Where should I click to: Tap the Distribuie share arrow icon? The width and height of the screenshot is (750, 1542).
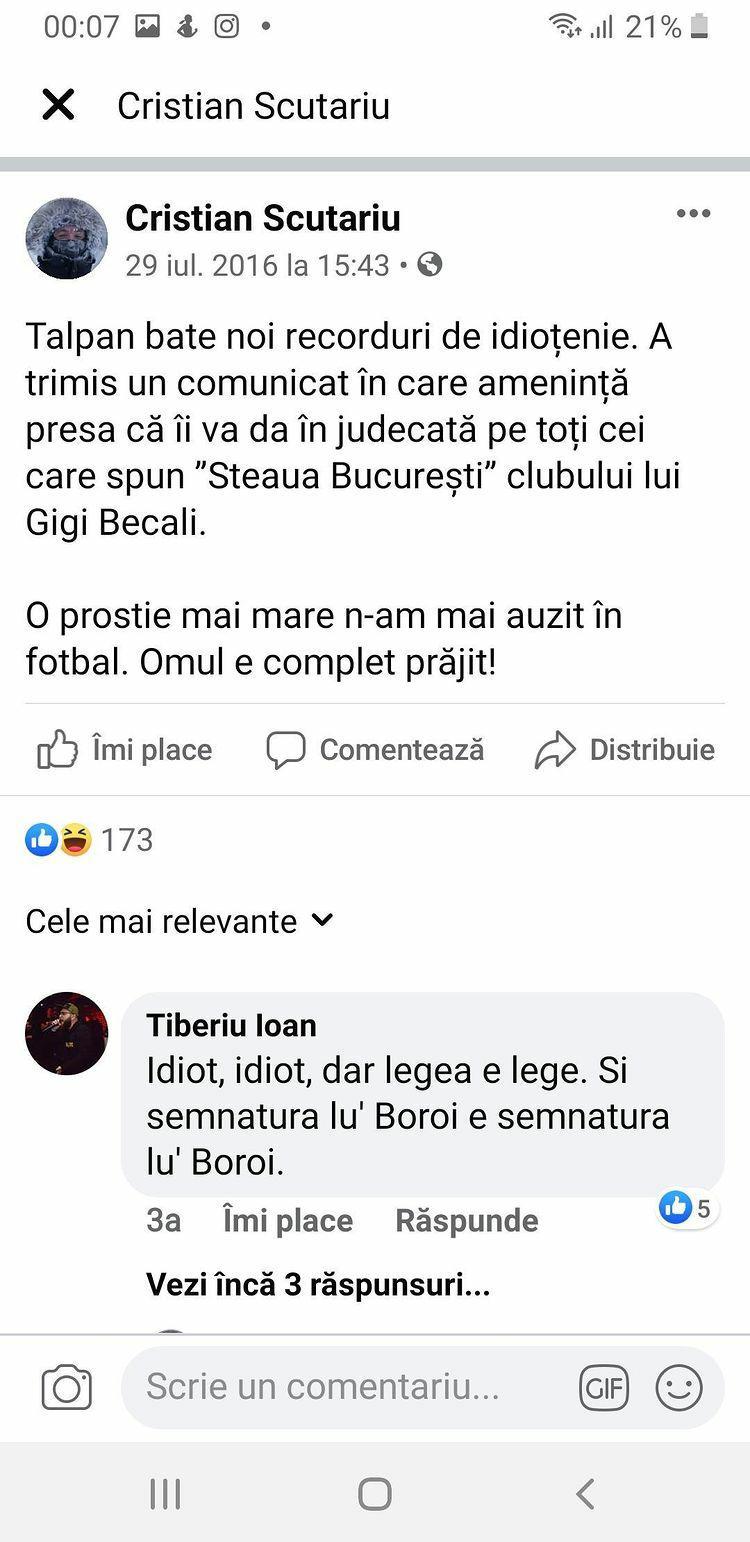(555, 750)
